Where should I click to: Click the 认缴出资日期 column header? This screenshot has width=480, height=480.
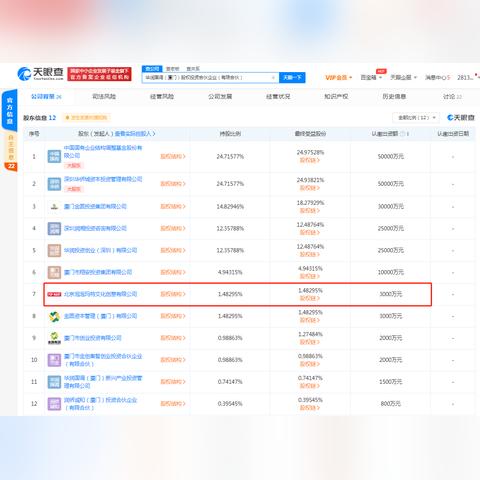pyautogui.click(x=453, y=134)
